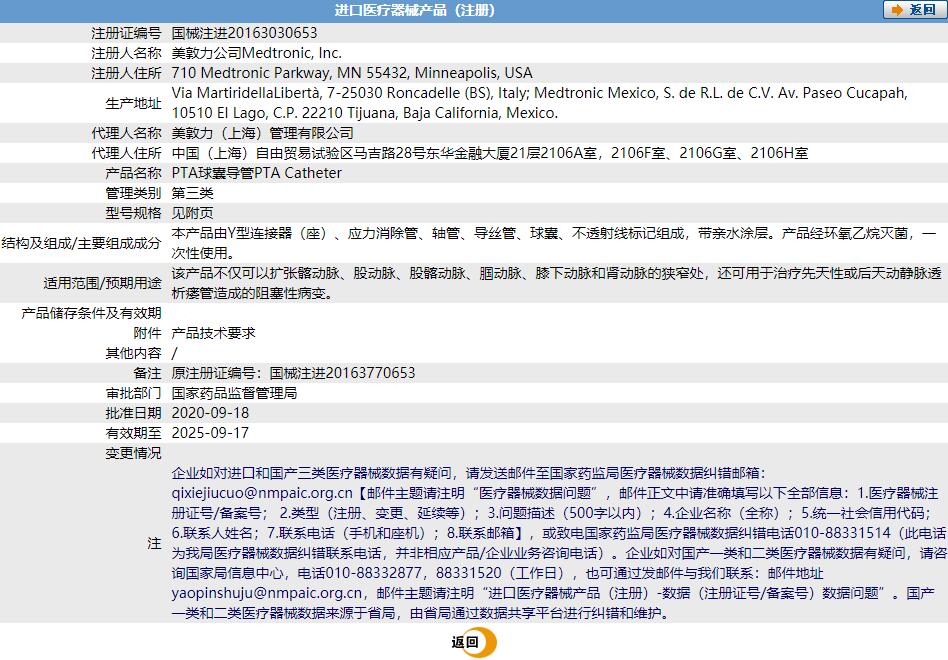Click the 注册人名称 label
The width and height of the screenshot is (948, 660).
(126, 53)
